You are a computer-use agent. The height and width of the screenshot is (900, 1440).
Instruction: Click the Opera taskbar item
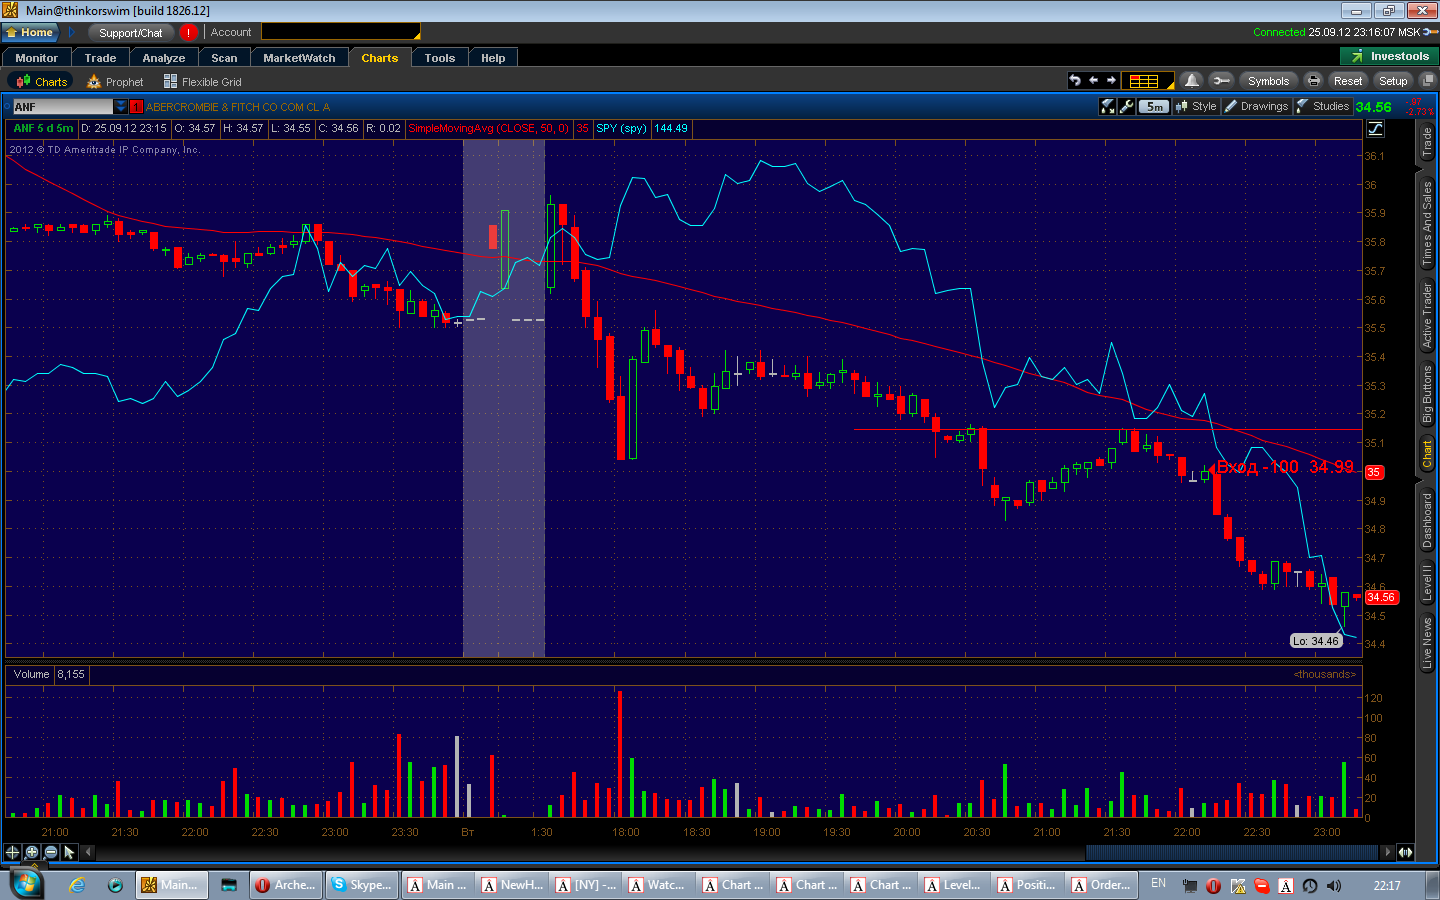[285, 885]
